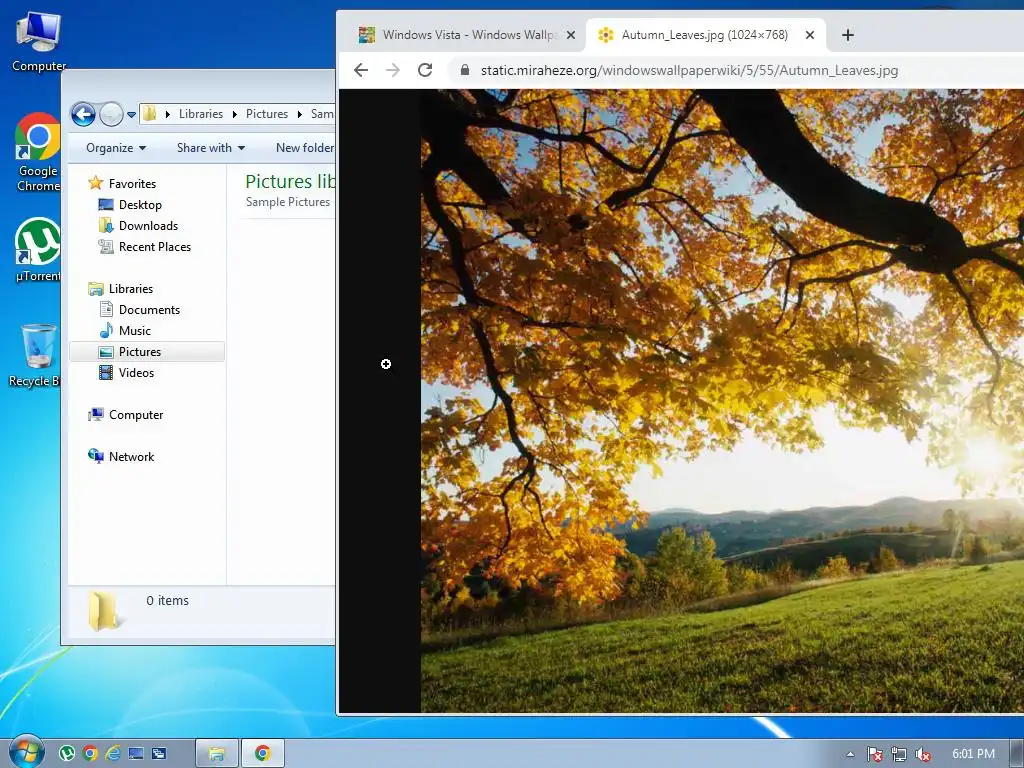This screenshot has width=1024, height=768.
Task: Click Switch between windows quick launch icon
Action: [x=159, y=754]
